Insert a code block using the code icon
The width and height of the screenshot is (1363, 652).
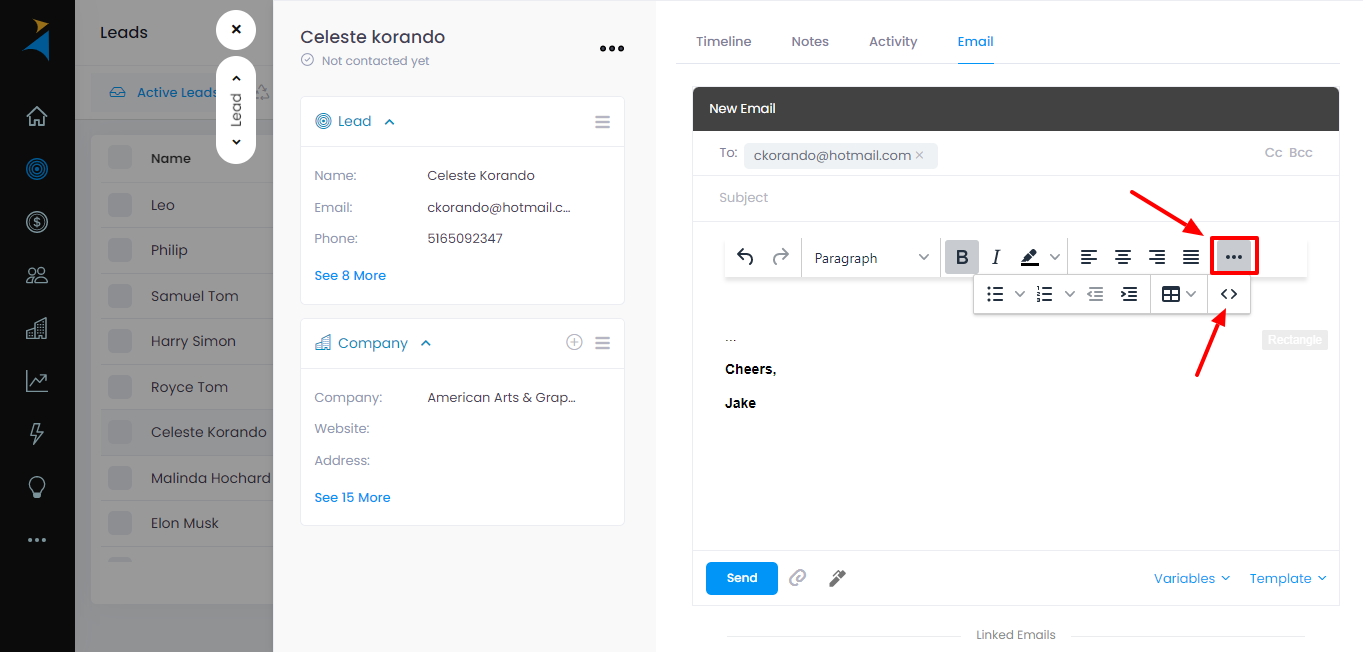[x=1229, y=293]
